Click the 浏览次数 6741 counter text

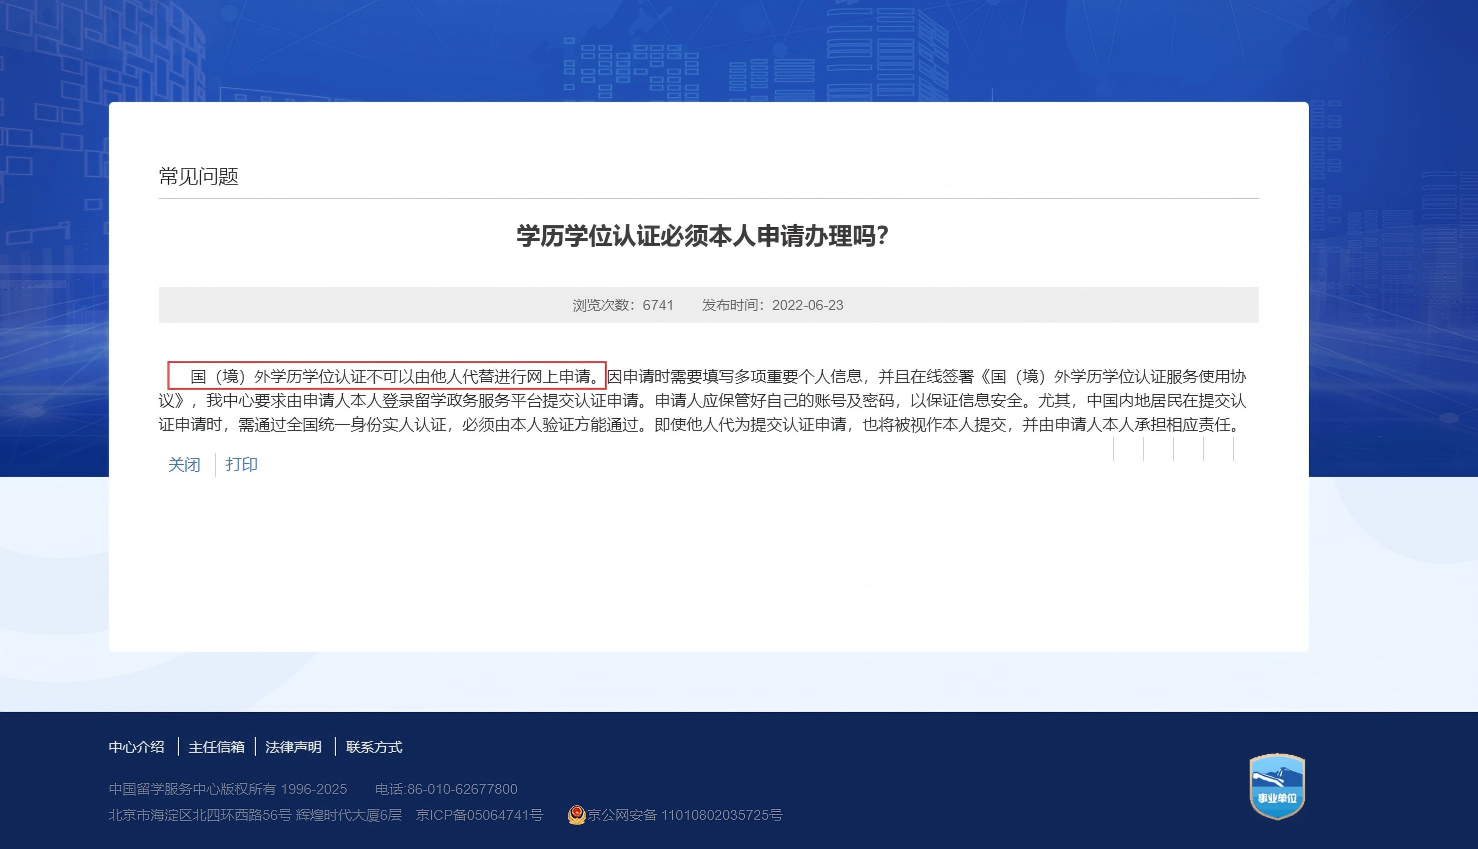[x=622, y=305]
